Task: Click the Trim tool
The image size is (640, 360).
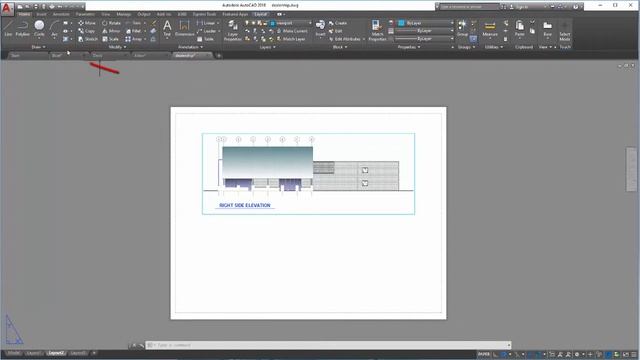Action: [x=133, y=23]
